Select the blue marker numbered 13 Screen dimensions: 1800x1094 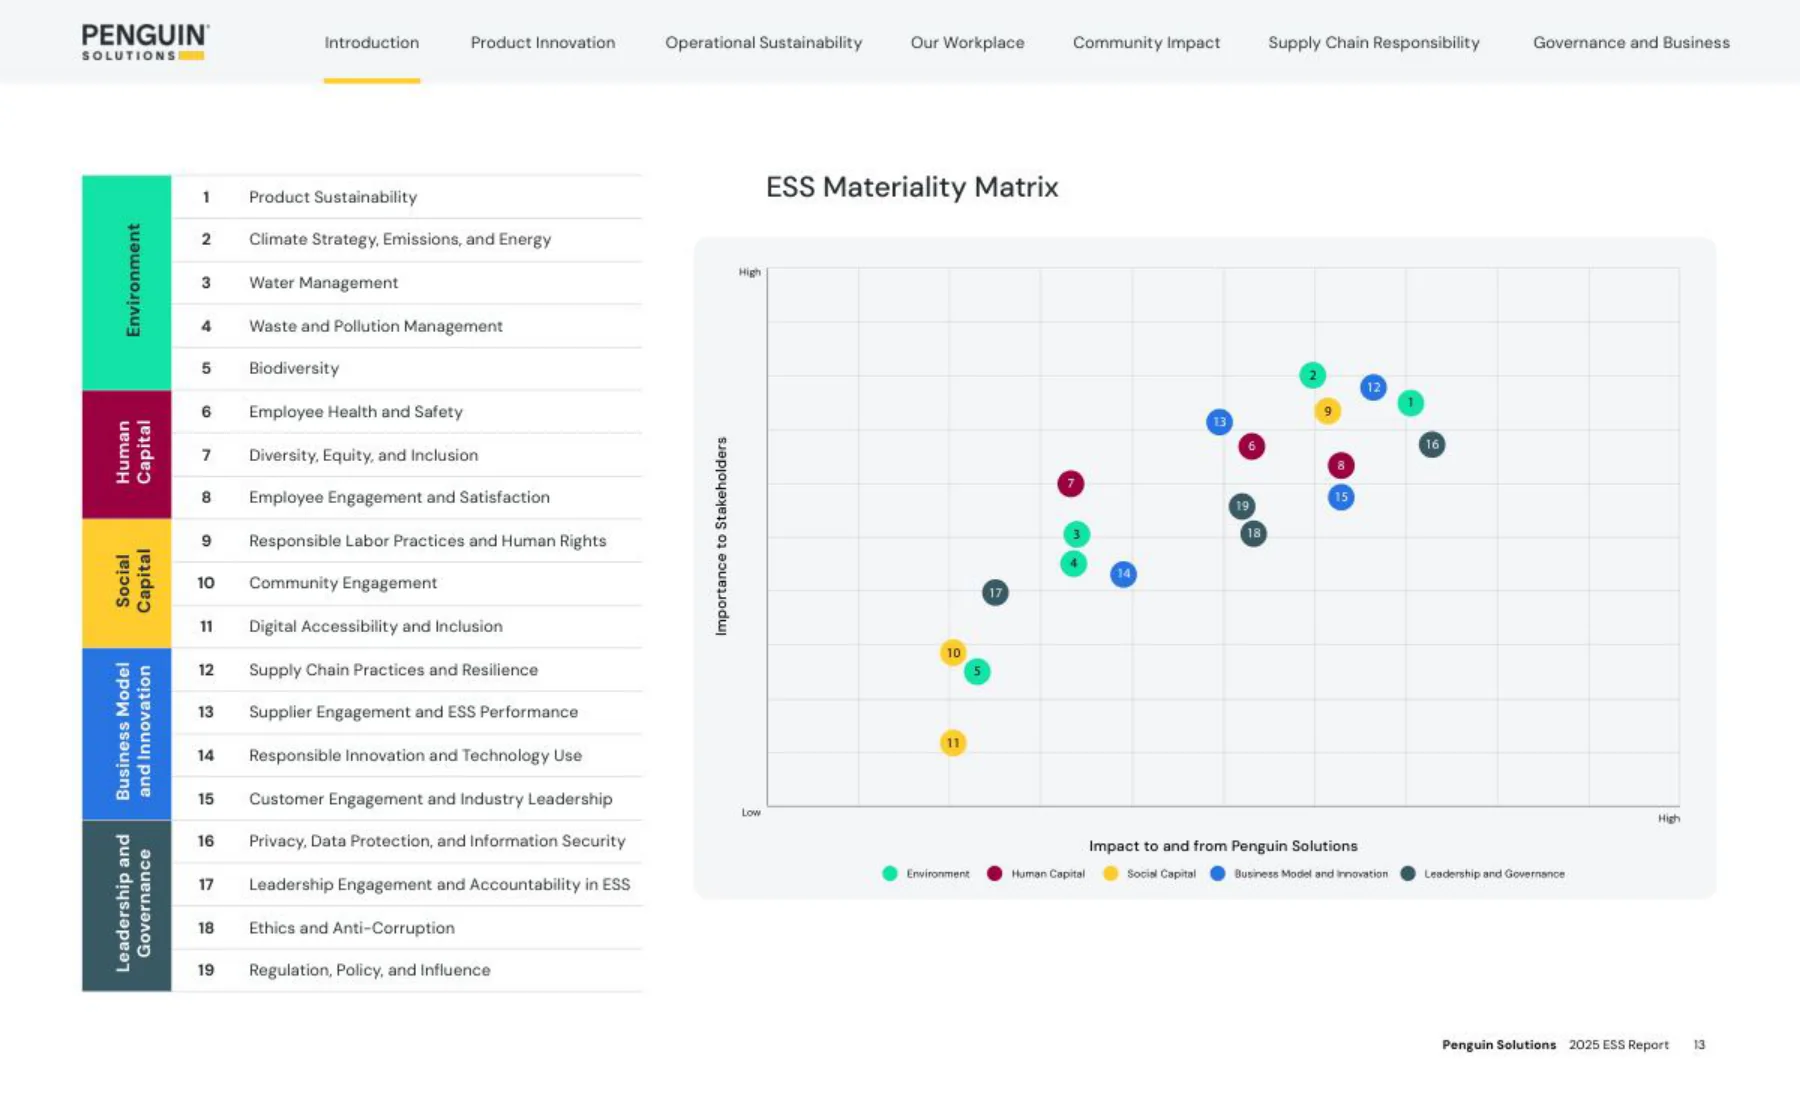(1219, 422)
